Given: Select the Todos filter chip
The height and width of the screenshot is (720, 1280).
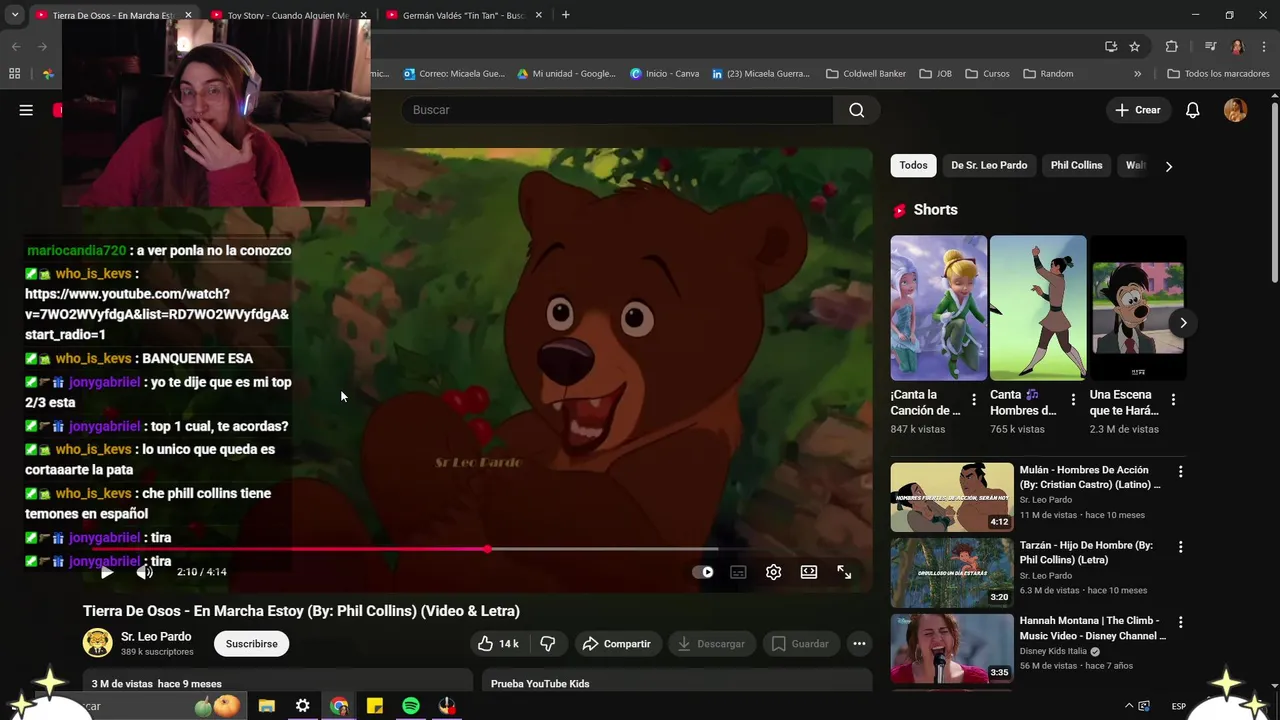Looking at the screenshot, I should pyautogui.click(x=913, y=166).
